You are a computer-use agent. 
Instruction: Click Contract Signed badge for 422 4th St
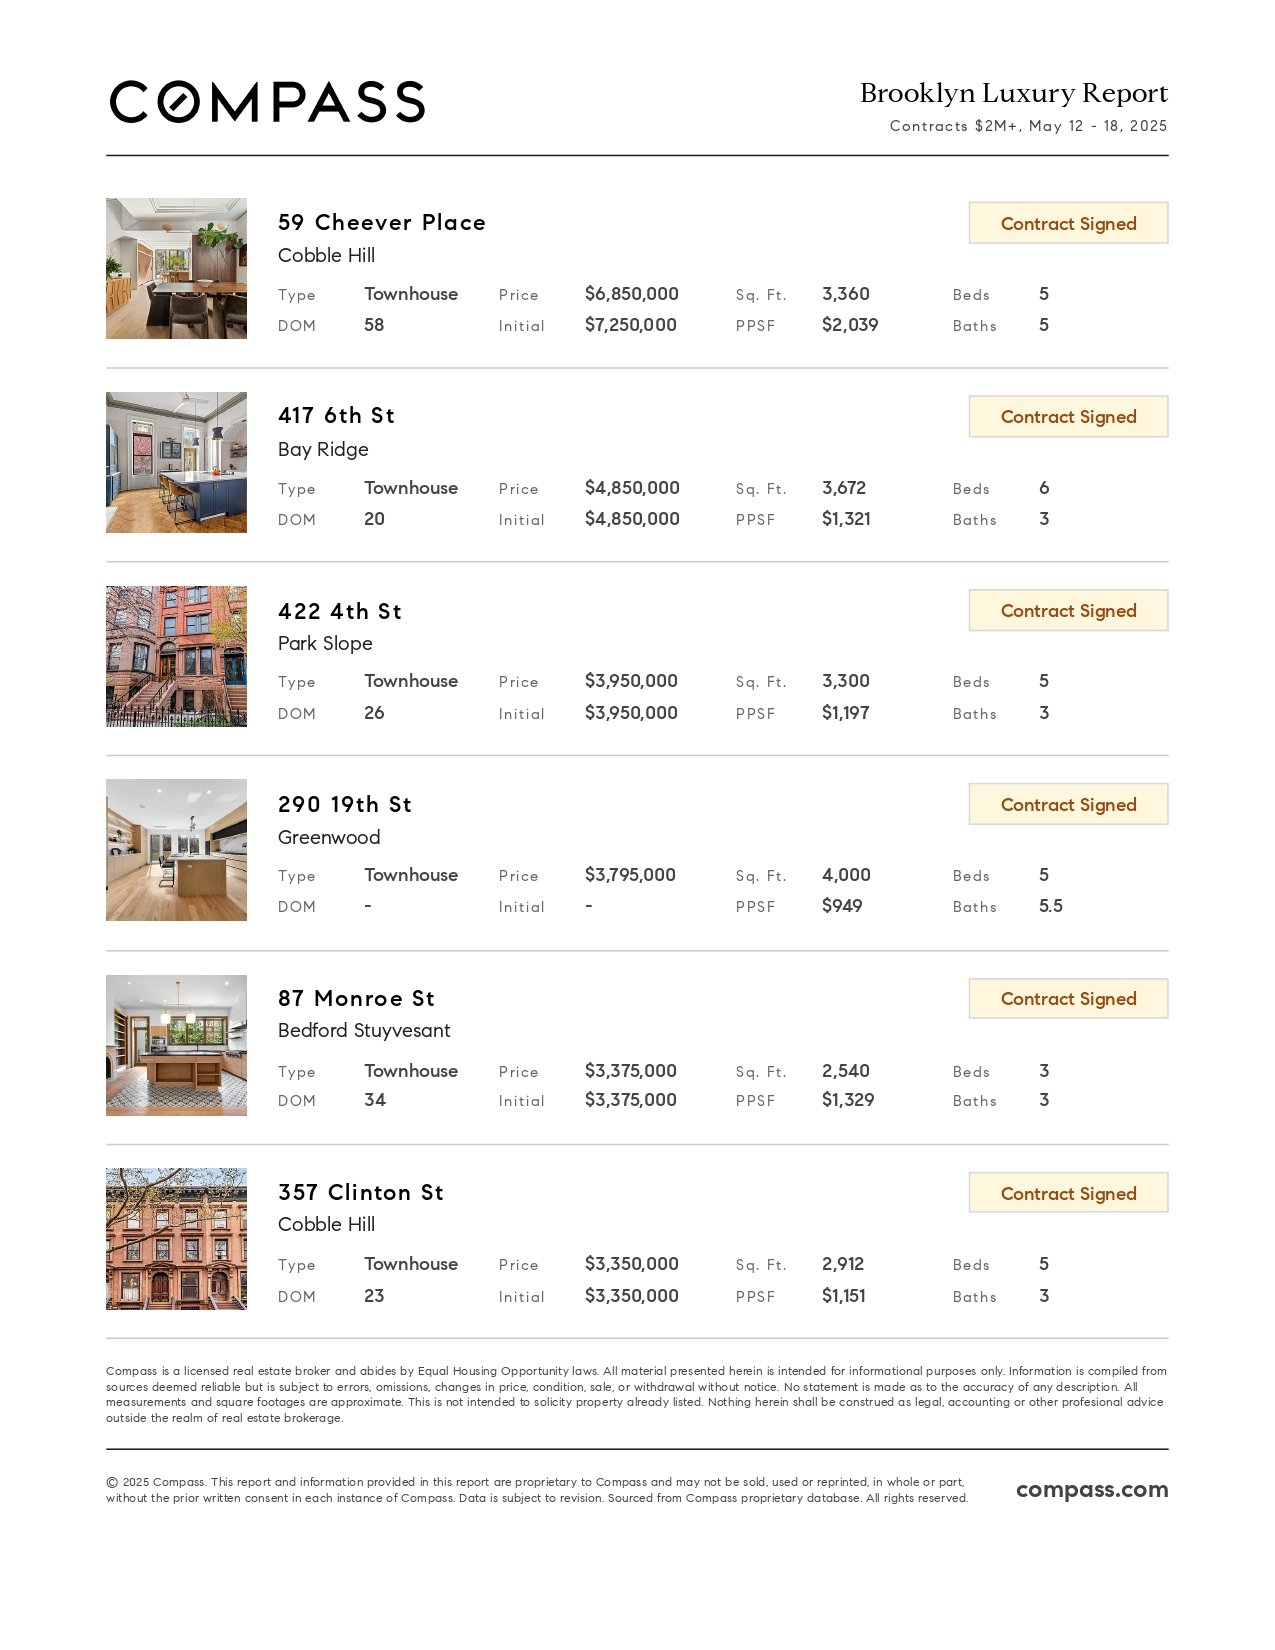pos(1068,611)
